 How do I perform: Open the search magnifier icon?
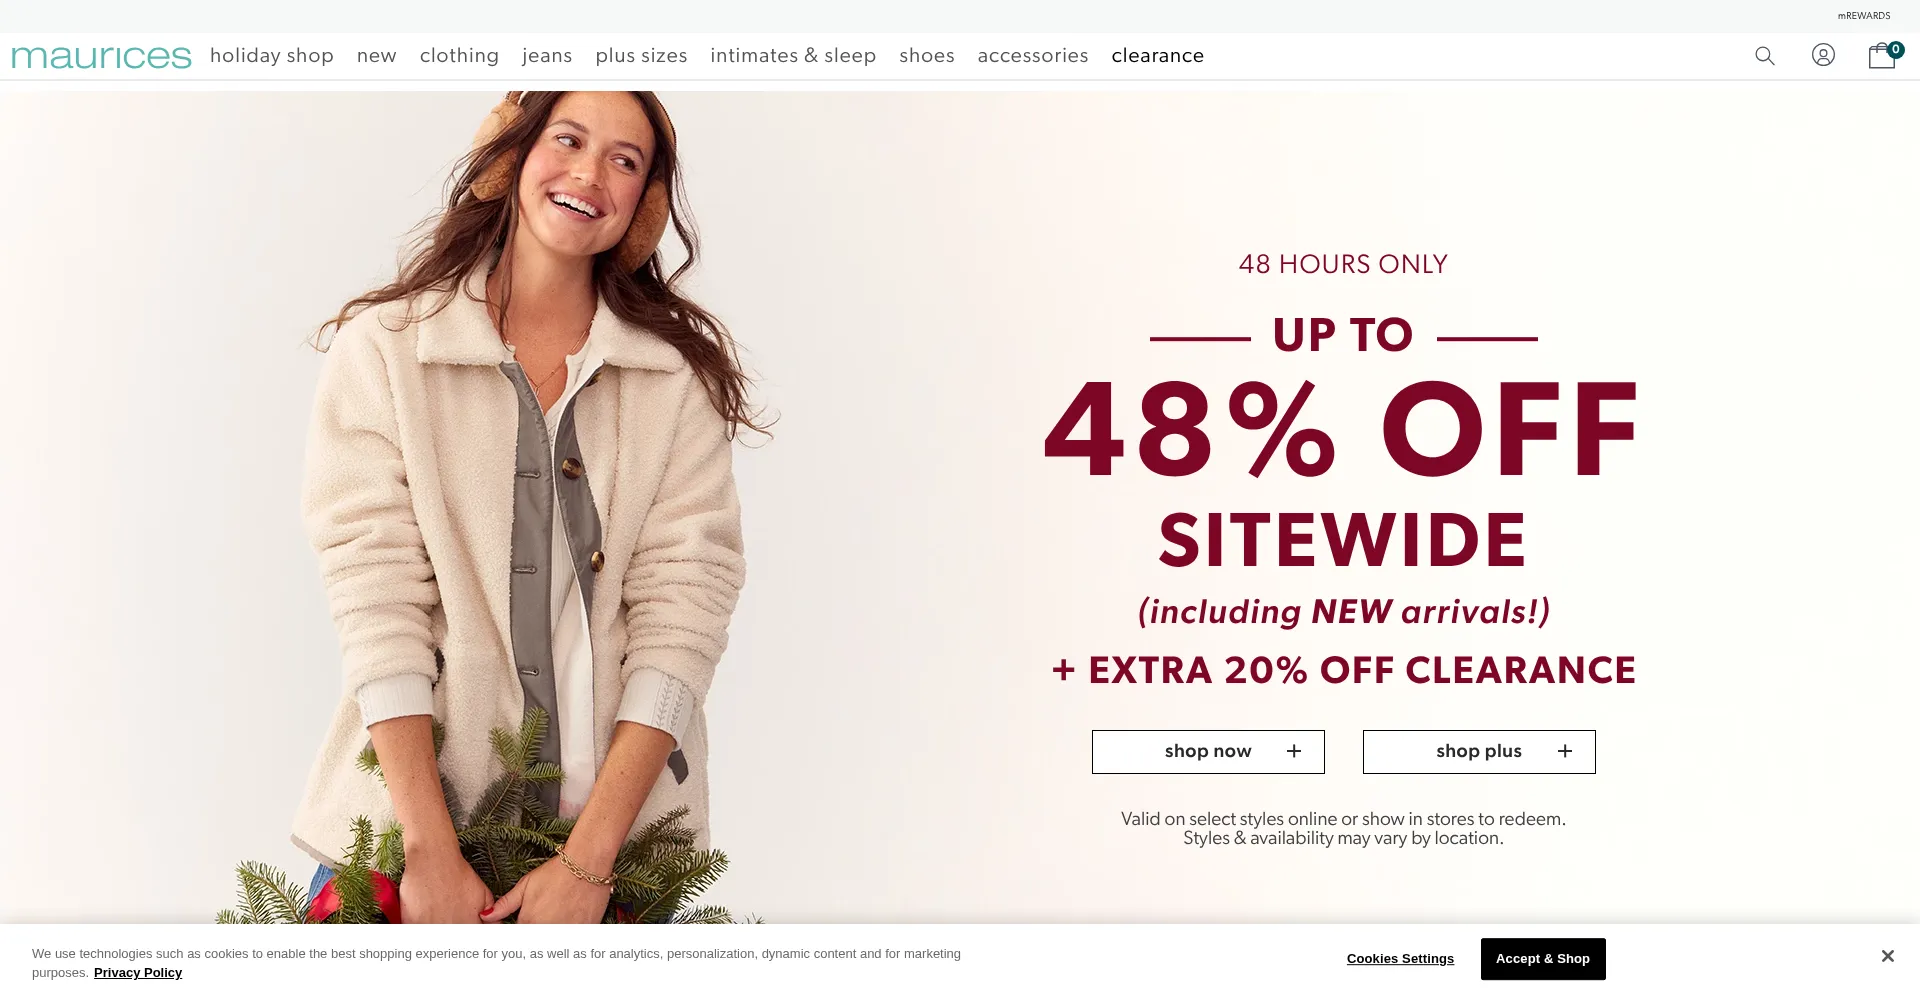(x=1765, y=56)
